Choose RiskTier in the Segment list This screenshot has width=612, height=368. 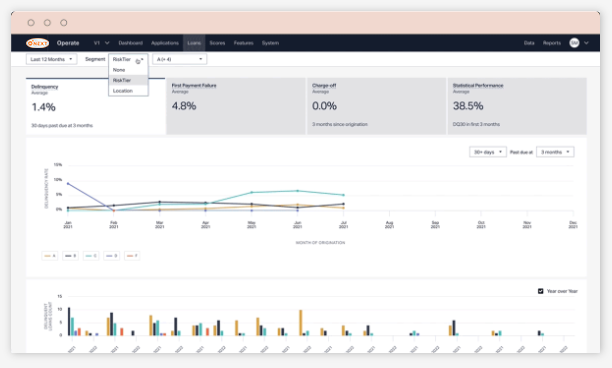tap(128, 80)
